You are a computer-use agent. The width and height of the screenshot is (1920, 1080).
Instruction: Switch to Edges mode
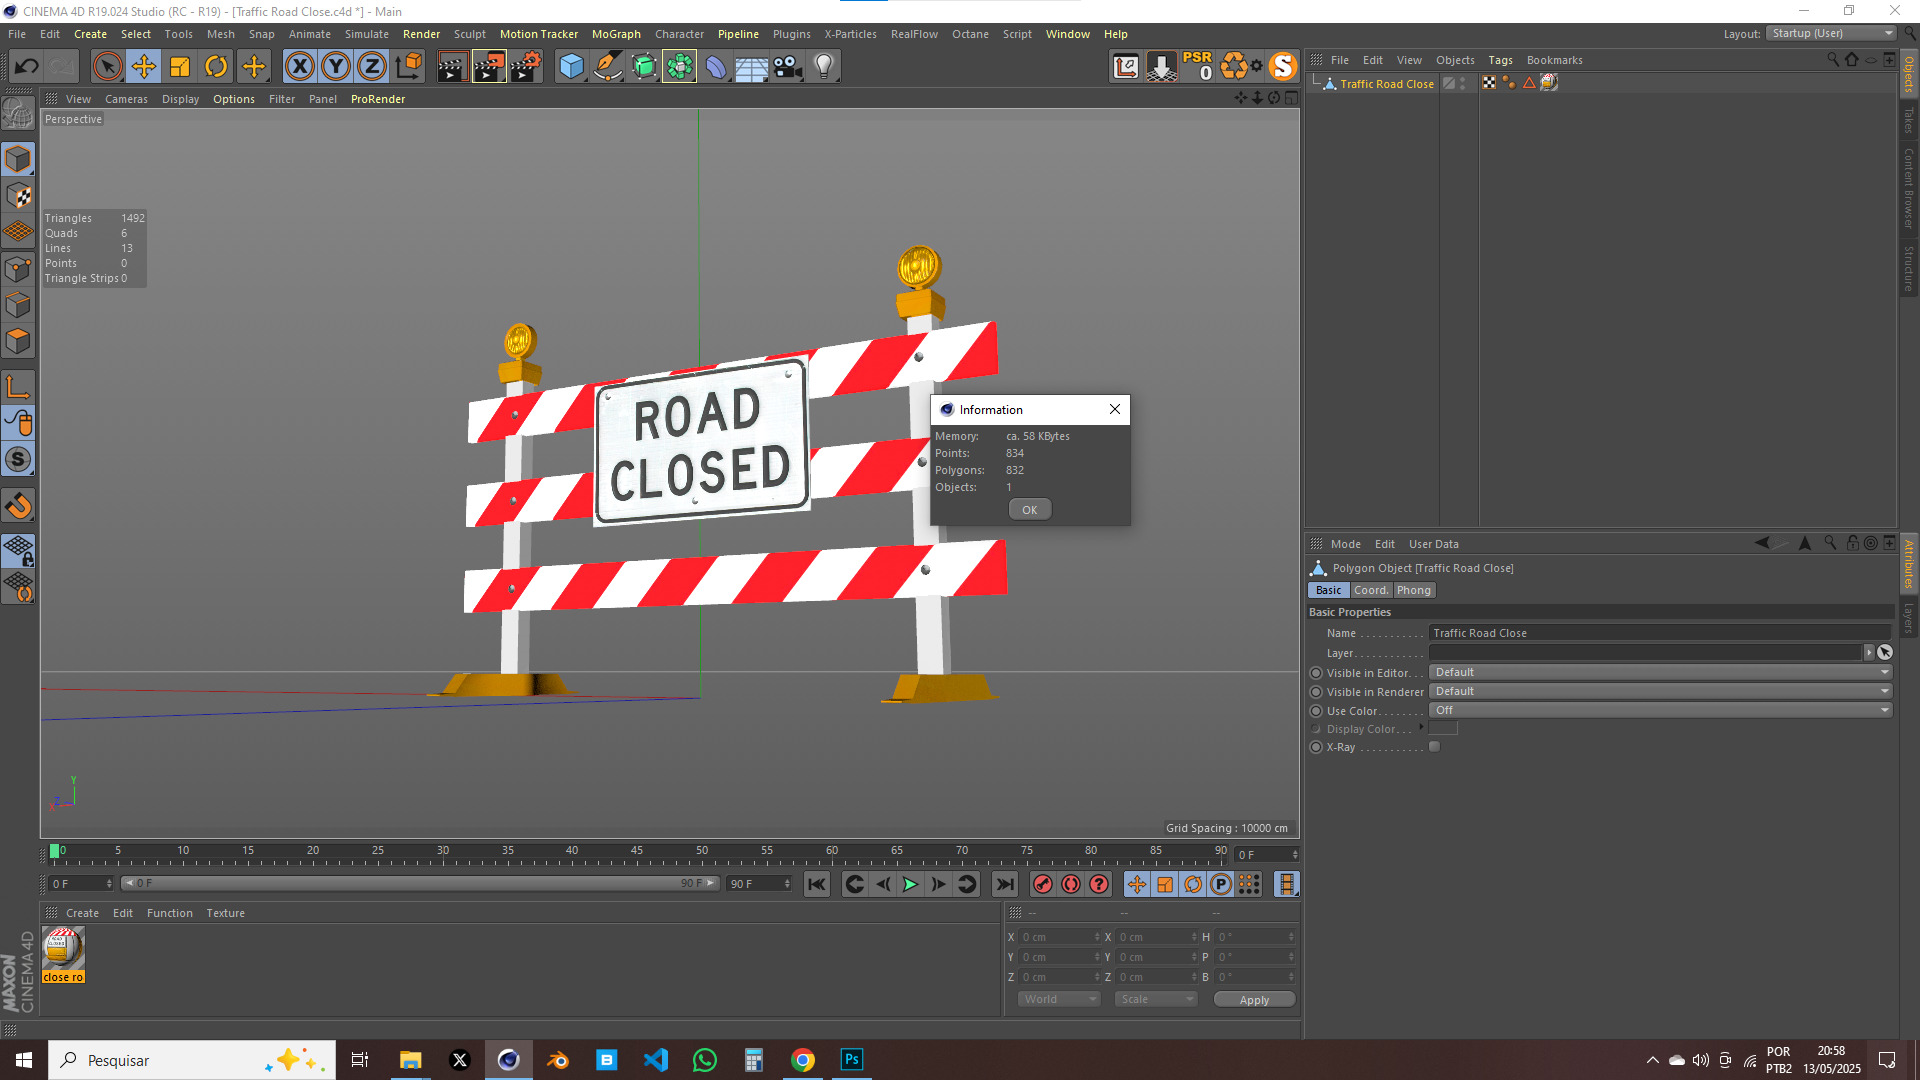(x=18, y=305)
